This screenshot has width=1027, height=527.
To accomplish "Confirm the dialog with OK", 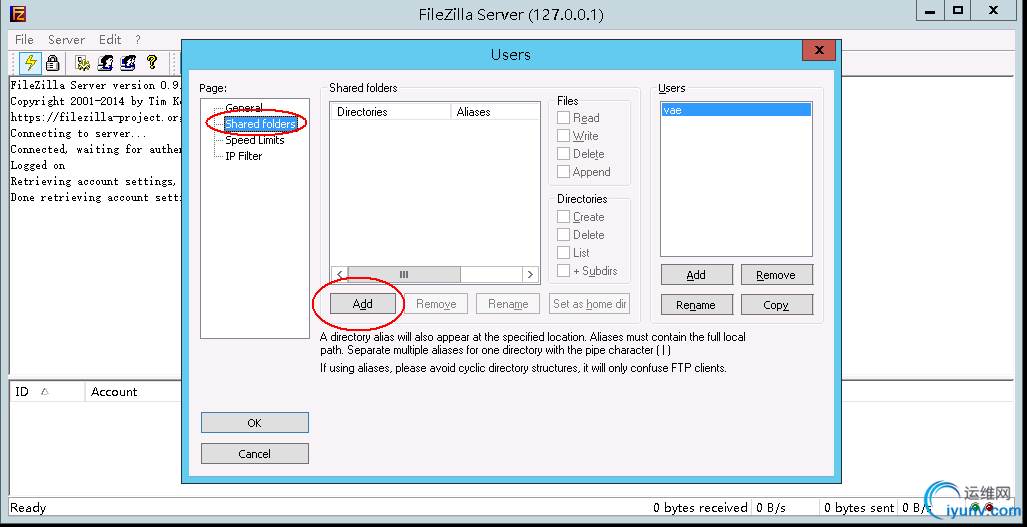I will tap(255, 423).
